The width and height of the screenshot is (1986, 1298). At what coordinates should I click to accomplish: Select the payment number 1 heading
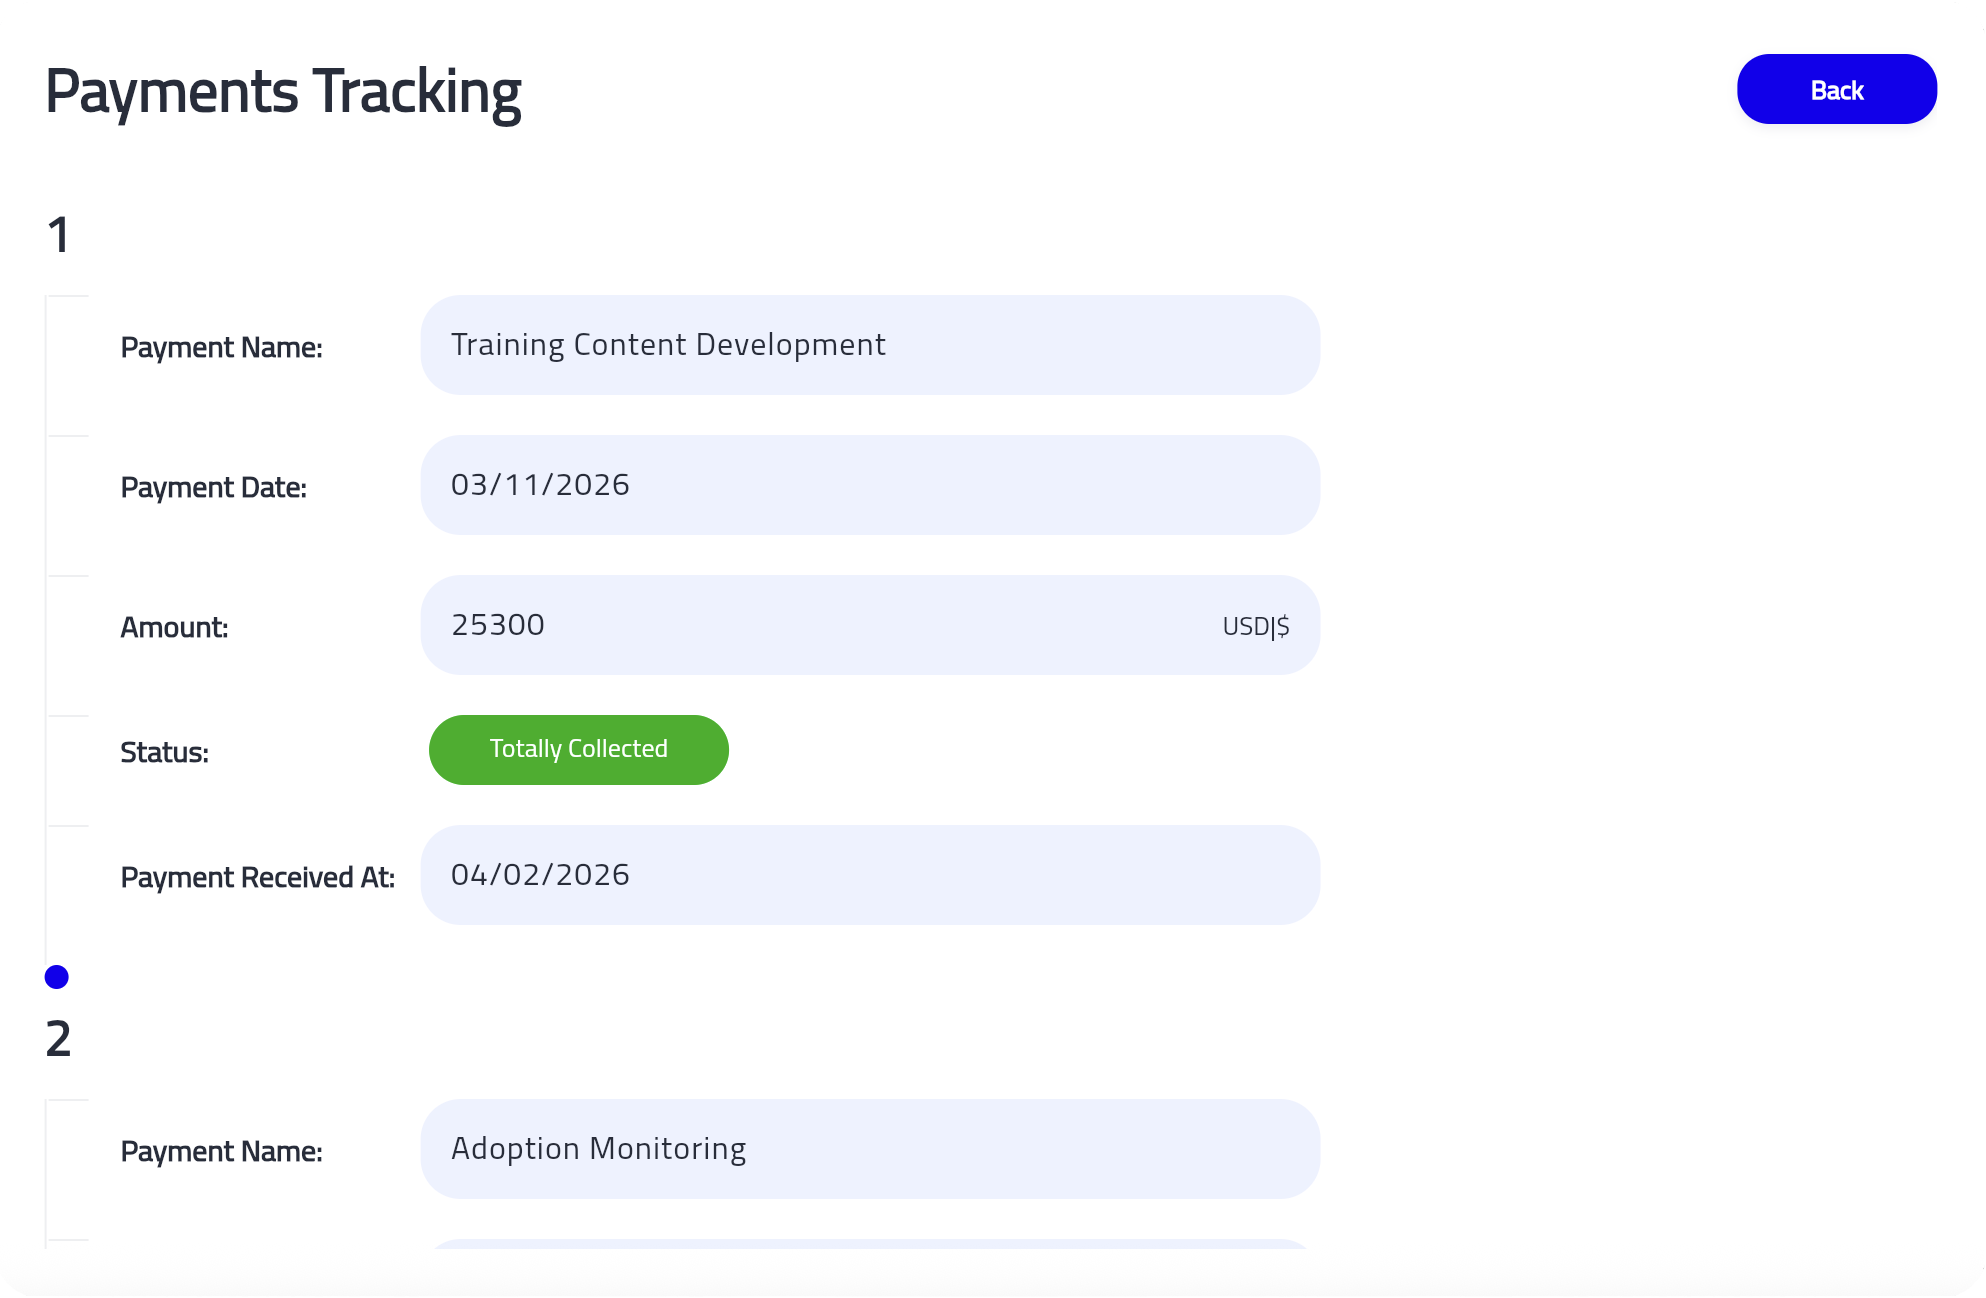[58, 235]
